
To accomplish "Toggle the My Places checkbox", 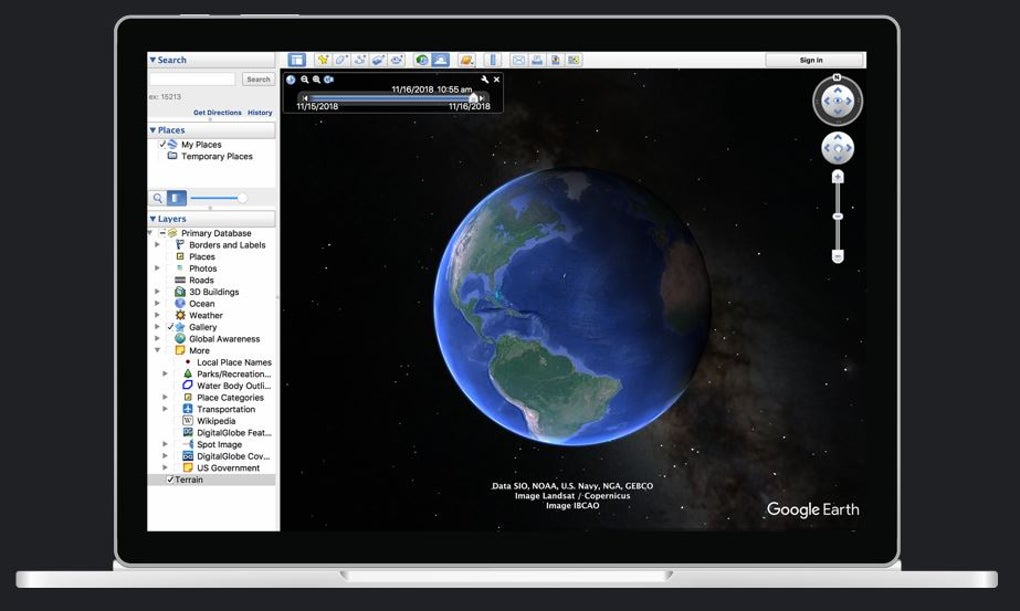I will click(x=163, y=144).
